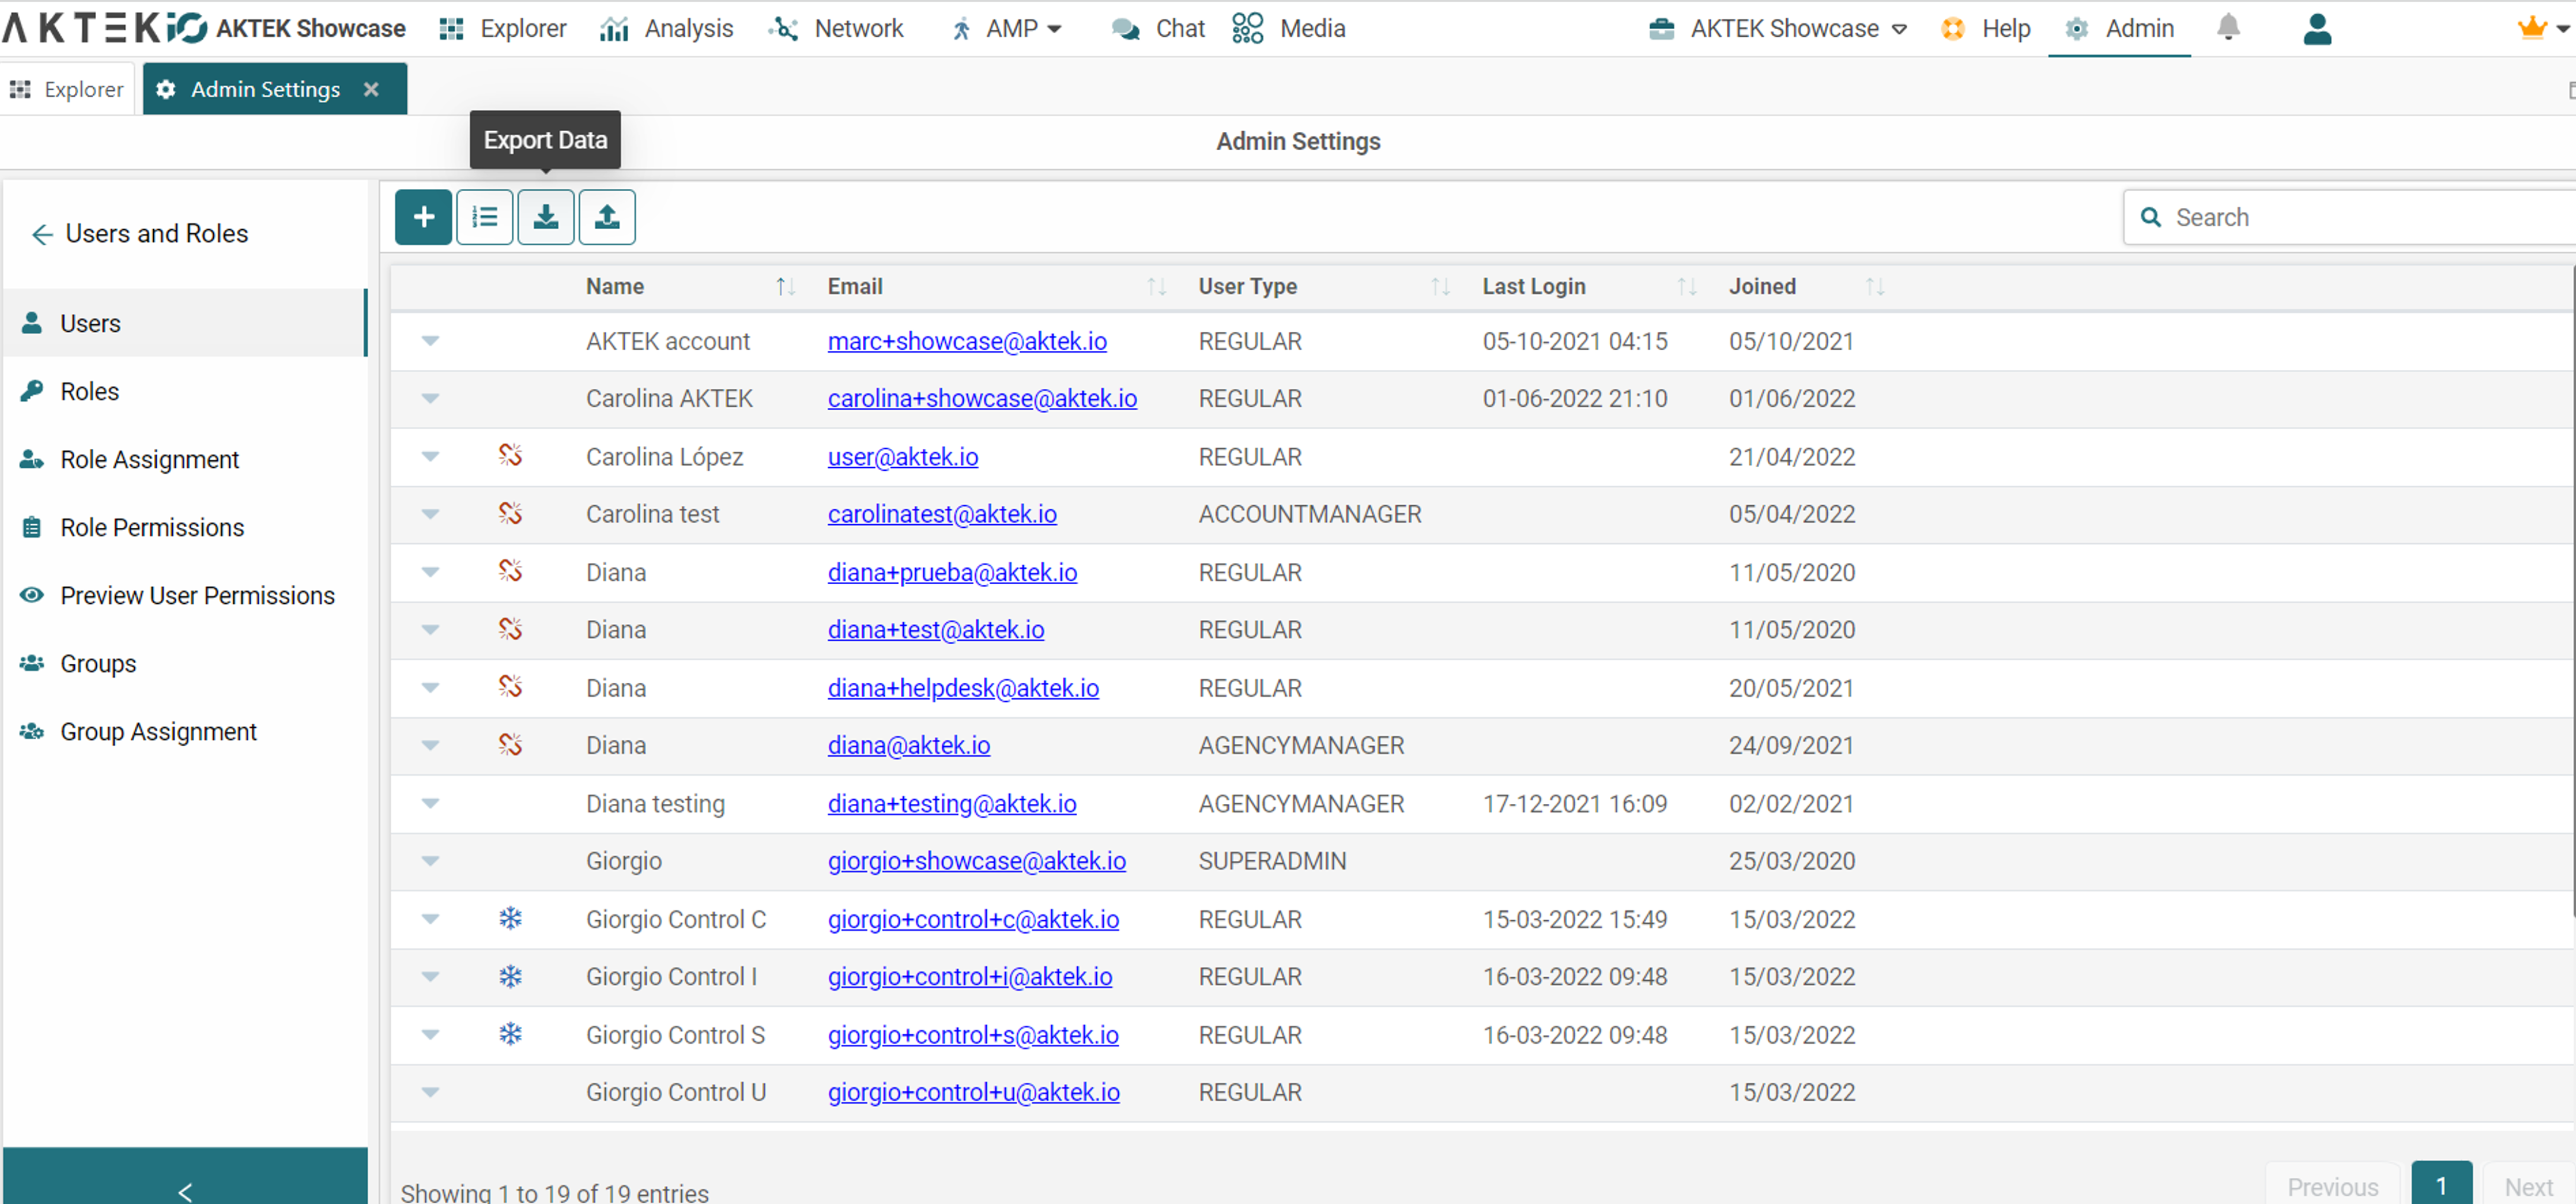2576x1204 pixels.
Task: Open Explorer in the top navigation
Action: click(x=503, y=28)
